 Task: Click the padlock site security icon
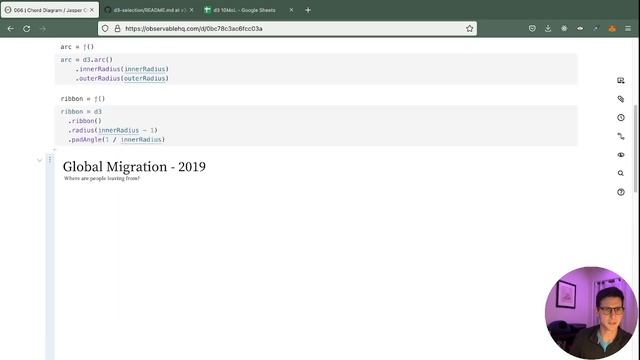[118, 29]
